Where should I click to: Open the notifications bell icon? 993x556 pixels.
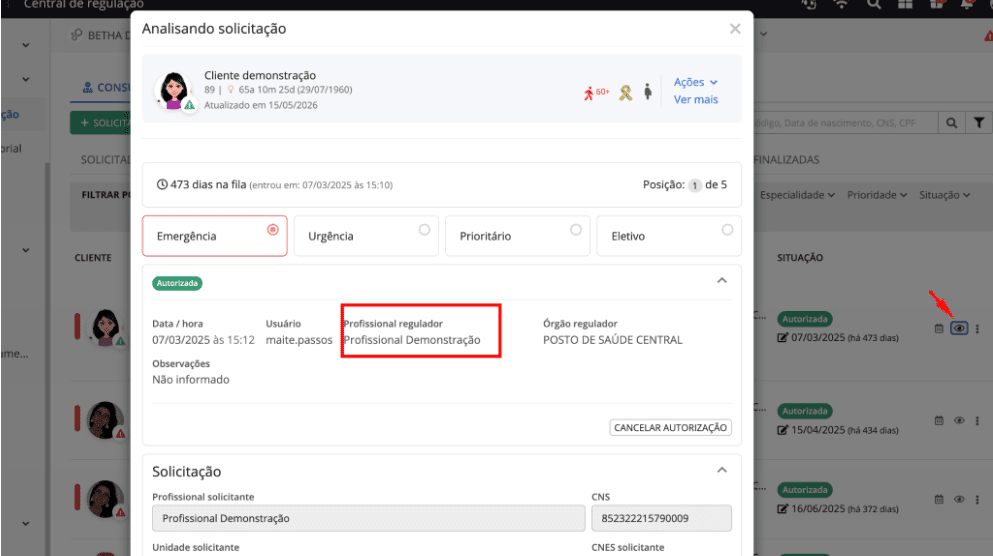967,4
